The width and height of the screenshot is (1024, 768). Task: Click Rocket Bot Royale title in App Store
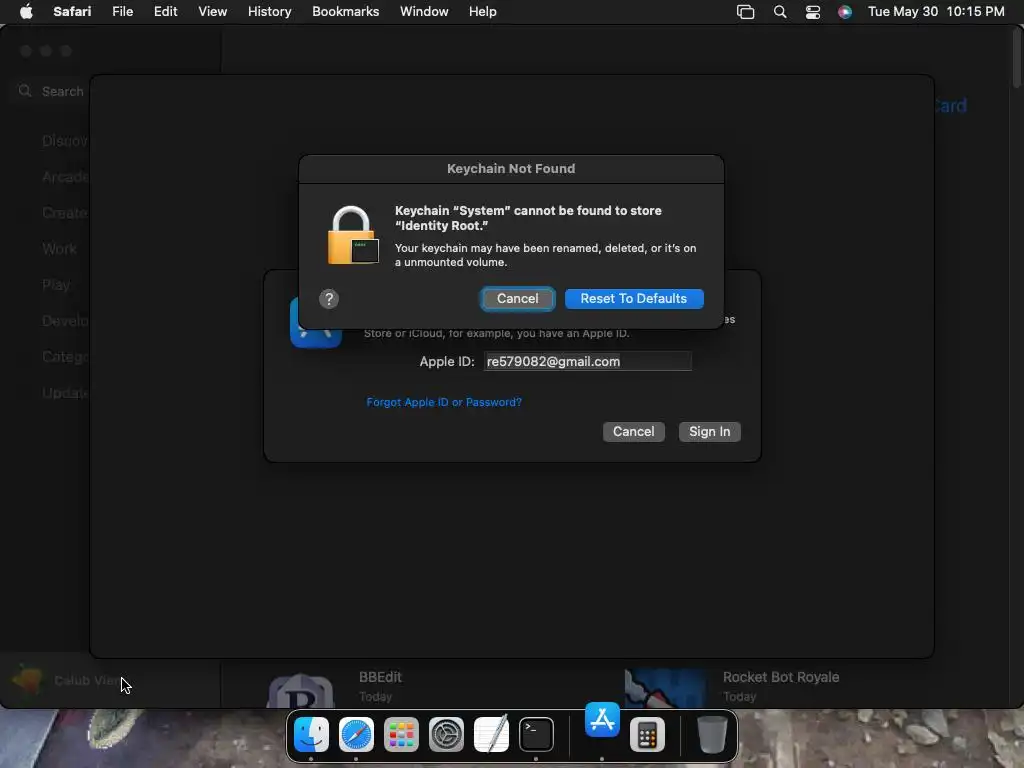[x=780, y=677]
